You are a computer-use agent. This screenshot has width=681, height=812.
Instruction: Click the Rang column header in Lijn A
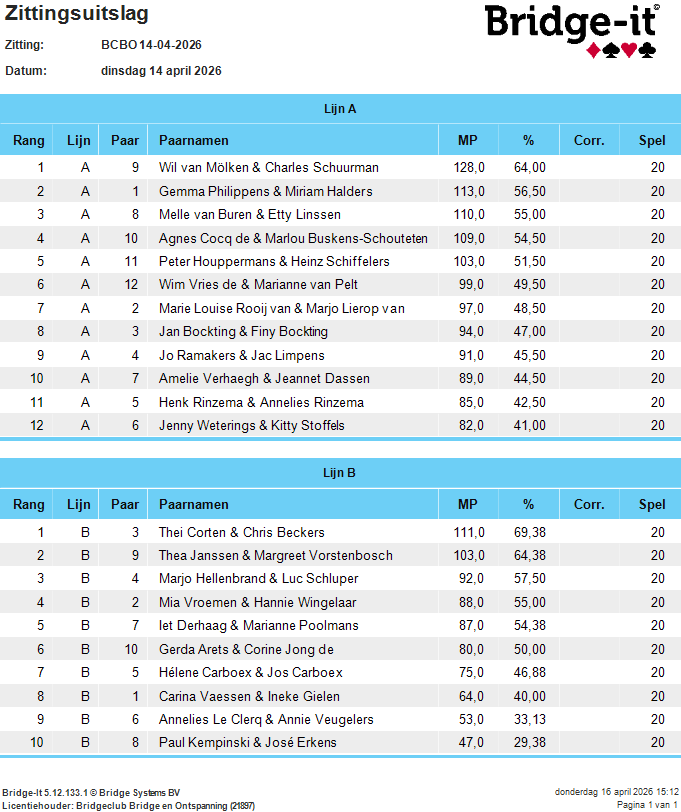pos(28,140)
